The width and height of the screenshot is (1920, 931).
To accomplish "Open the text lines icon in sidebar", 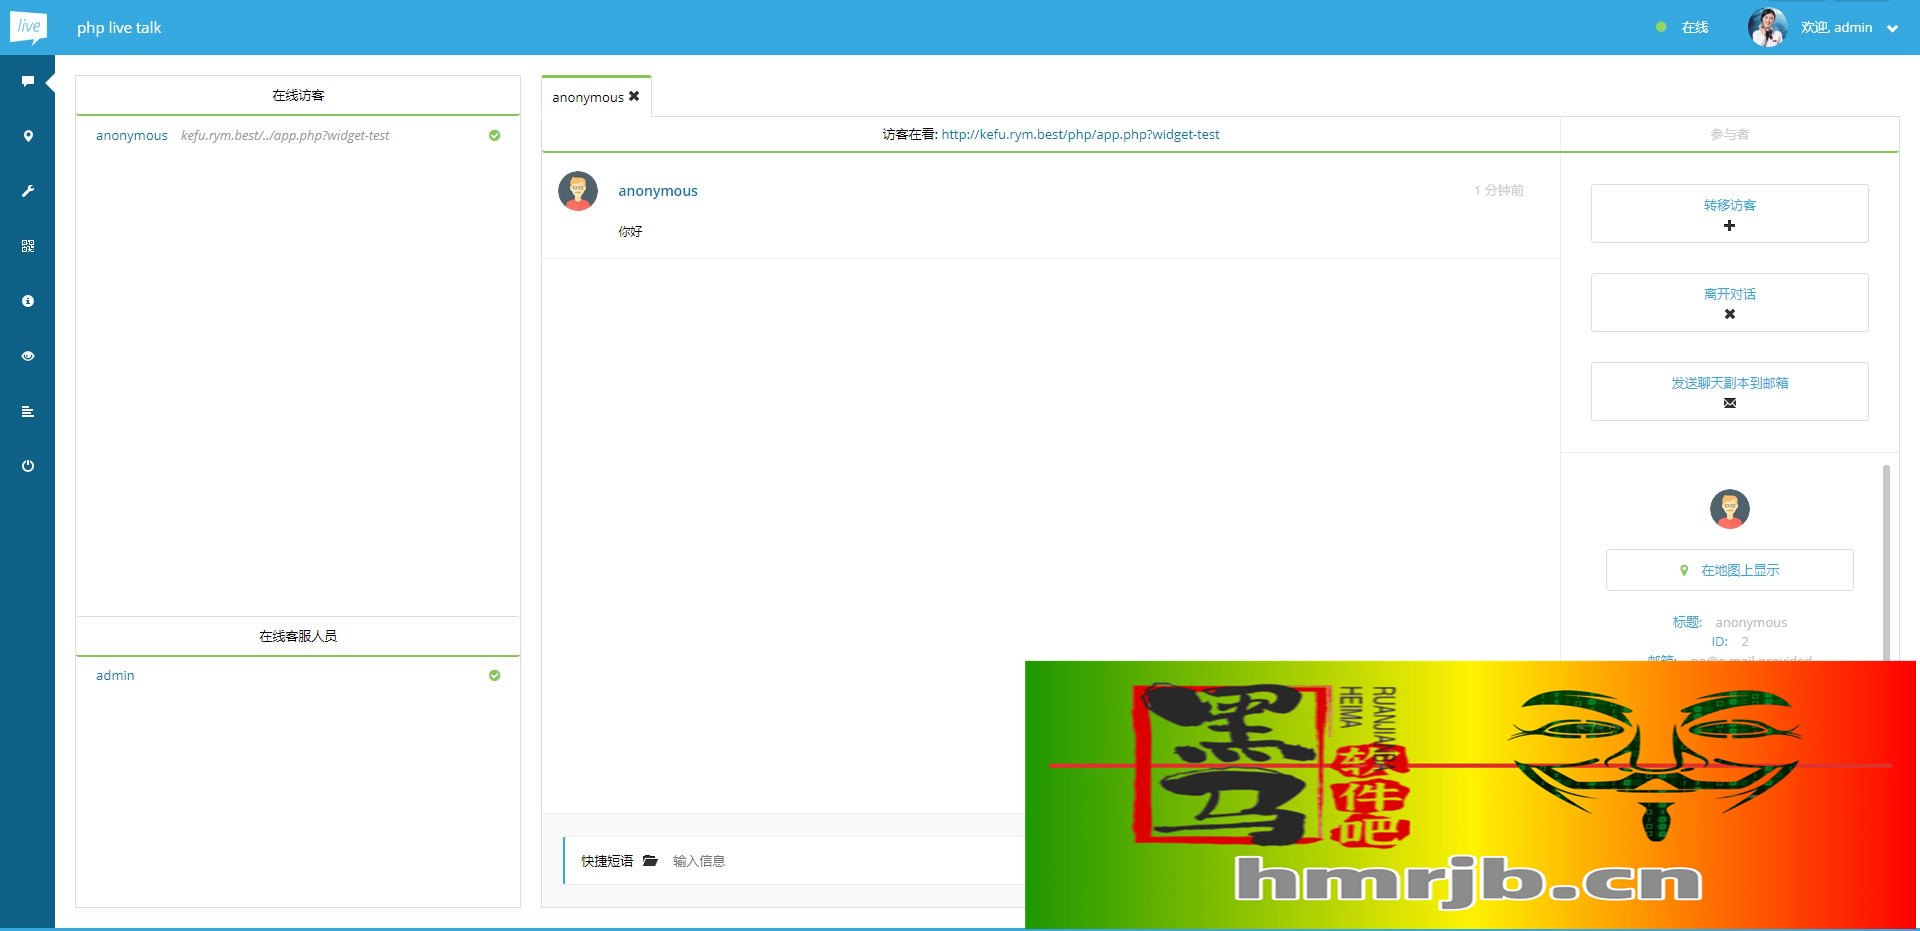I will tap(28, 411).
